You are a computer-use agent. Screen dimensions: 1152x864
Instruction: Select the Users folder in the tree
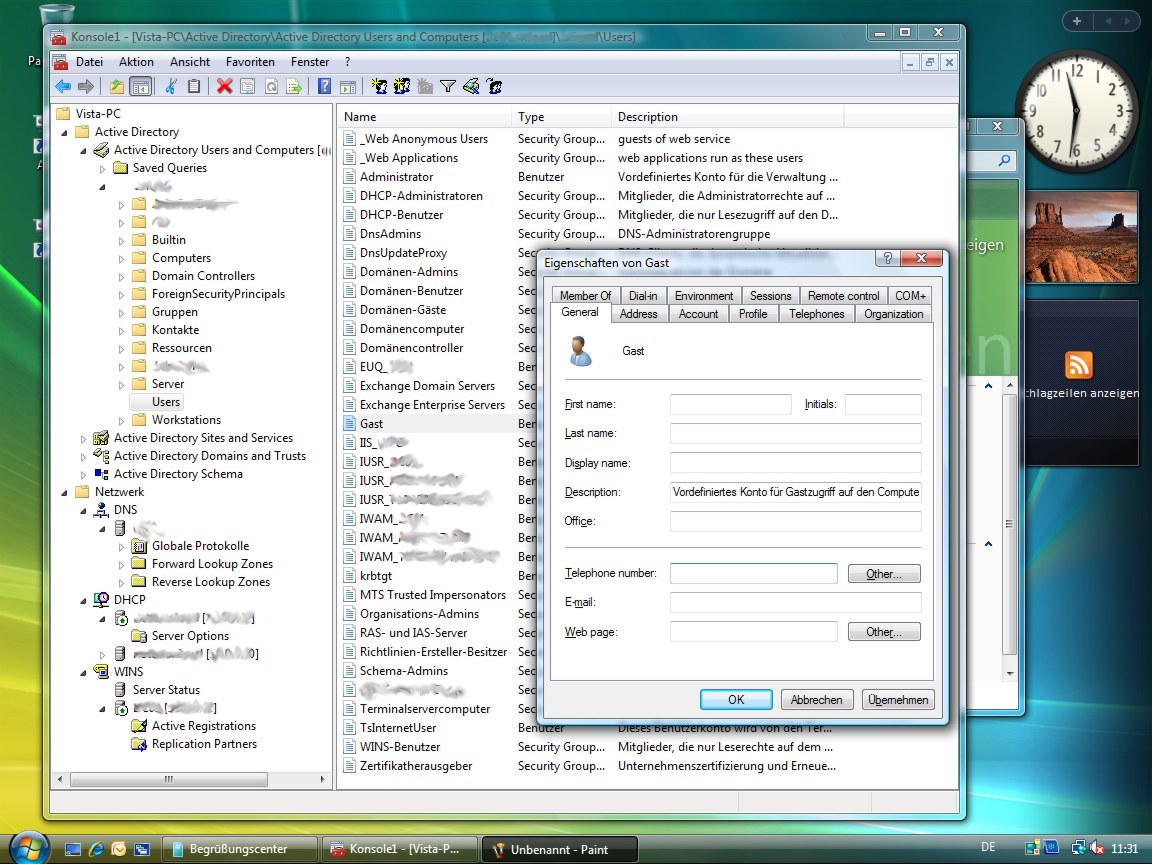pos(165,402)
